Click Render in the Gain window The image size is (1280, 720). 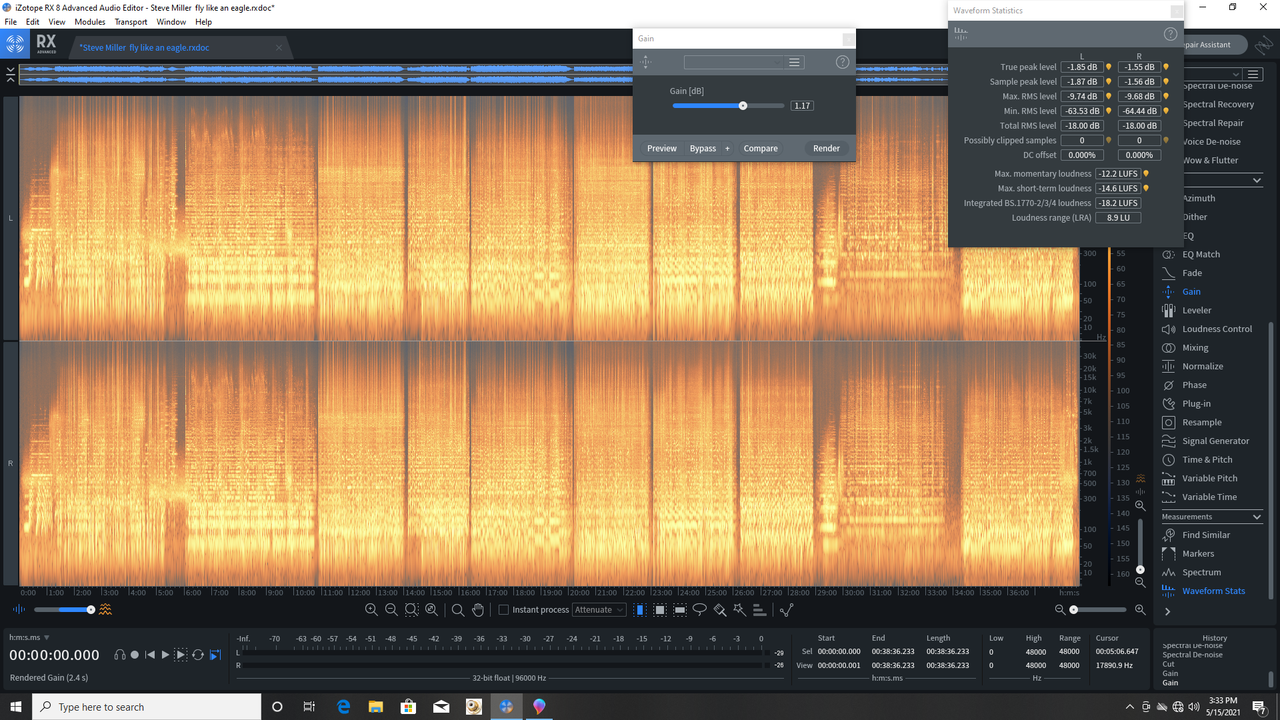click(826, 148)
